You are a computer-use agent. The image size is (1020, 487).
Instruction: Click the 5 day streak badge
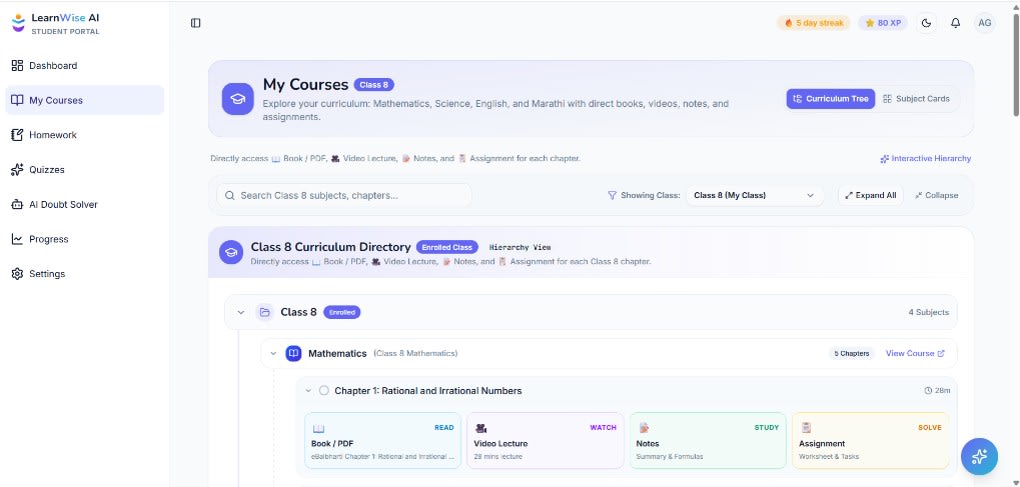[x=814, y=23]
